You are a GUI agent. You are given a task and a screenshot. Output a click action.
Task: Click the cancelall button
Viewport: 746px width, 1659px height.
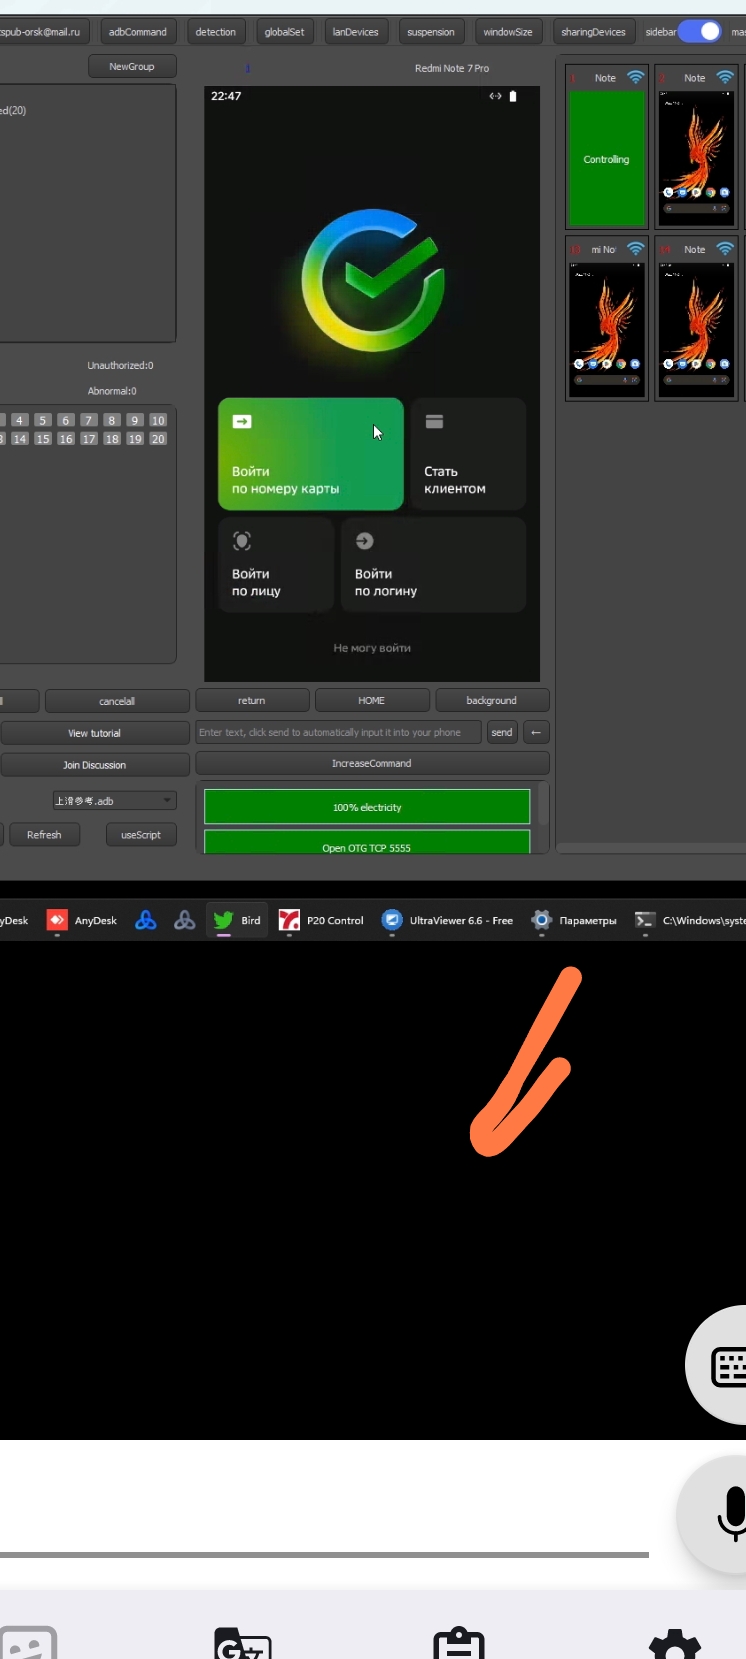(117, 701)
